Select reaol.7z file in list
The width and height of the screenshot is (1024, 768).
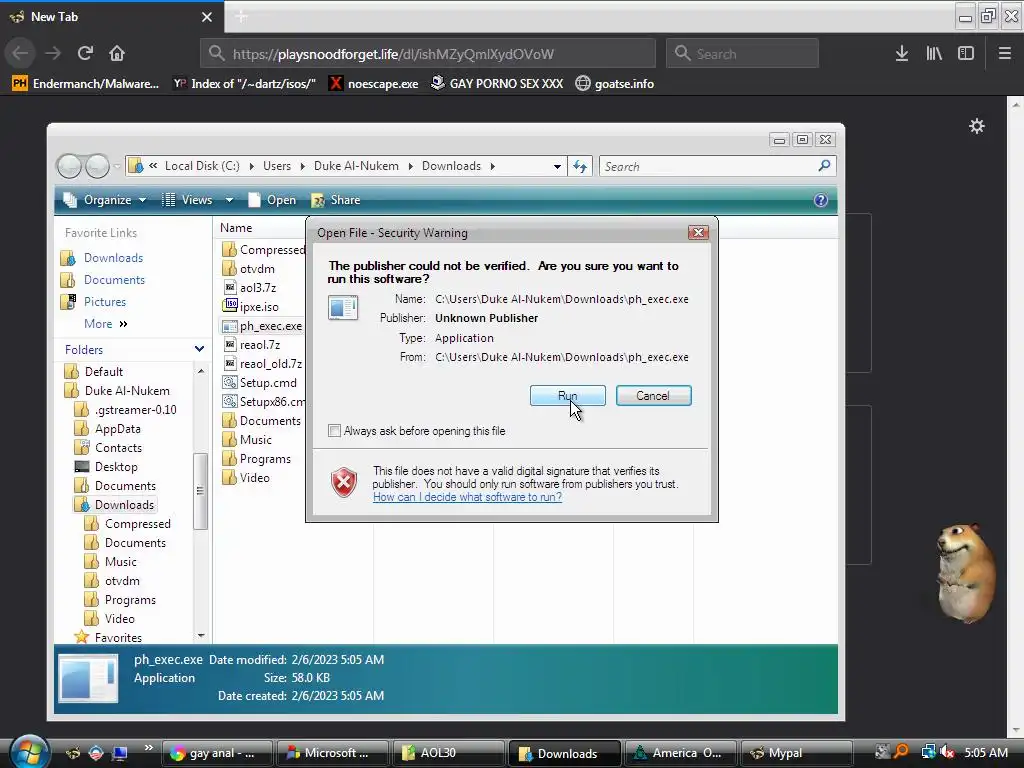[259, 344]
